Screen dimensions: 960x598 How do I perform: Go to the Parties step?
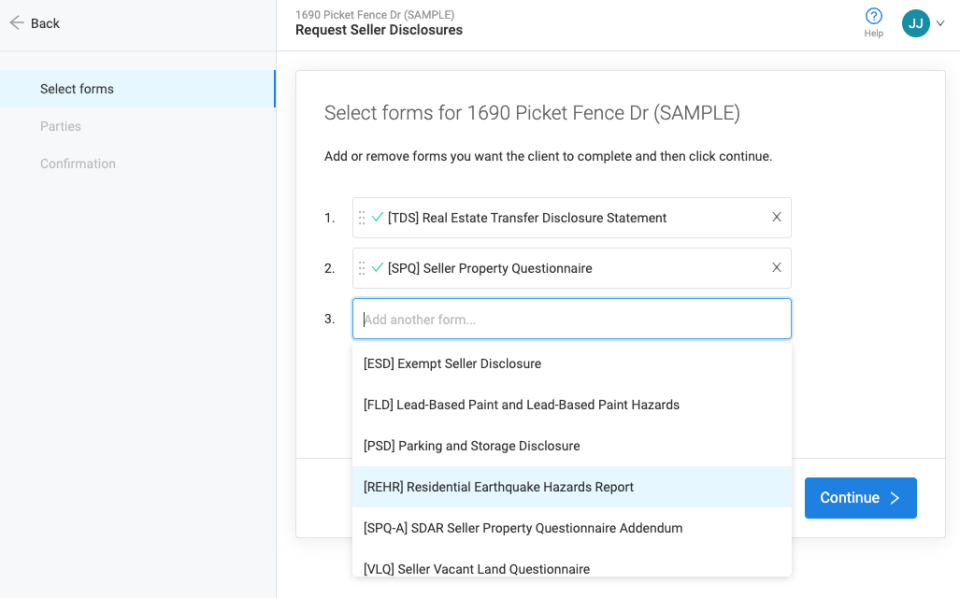[x=61, y=127]
